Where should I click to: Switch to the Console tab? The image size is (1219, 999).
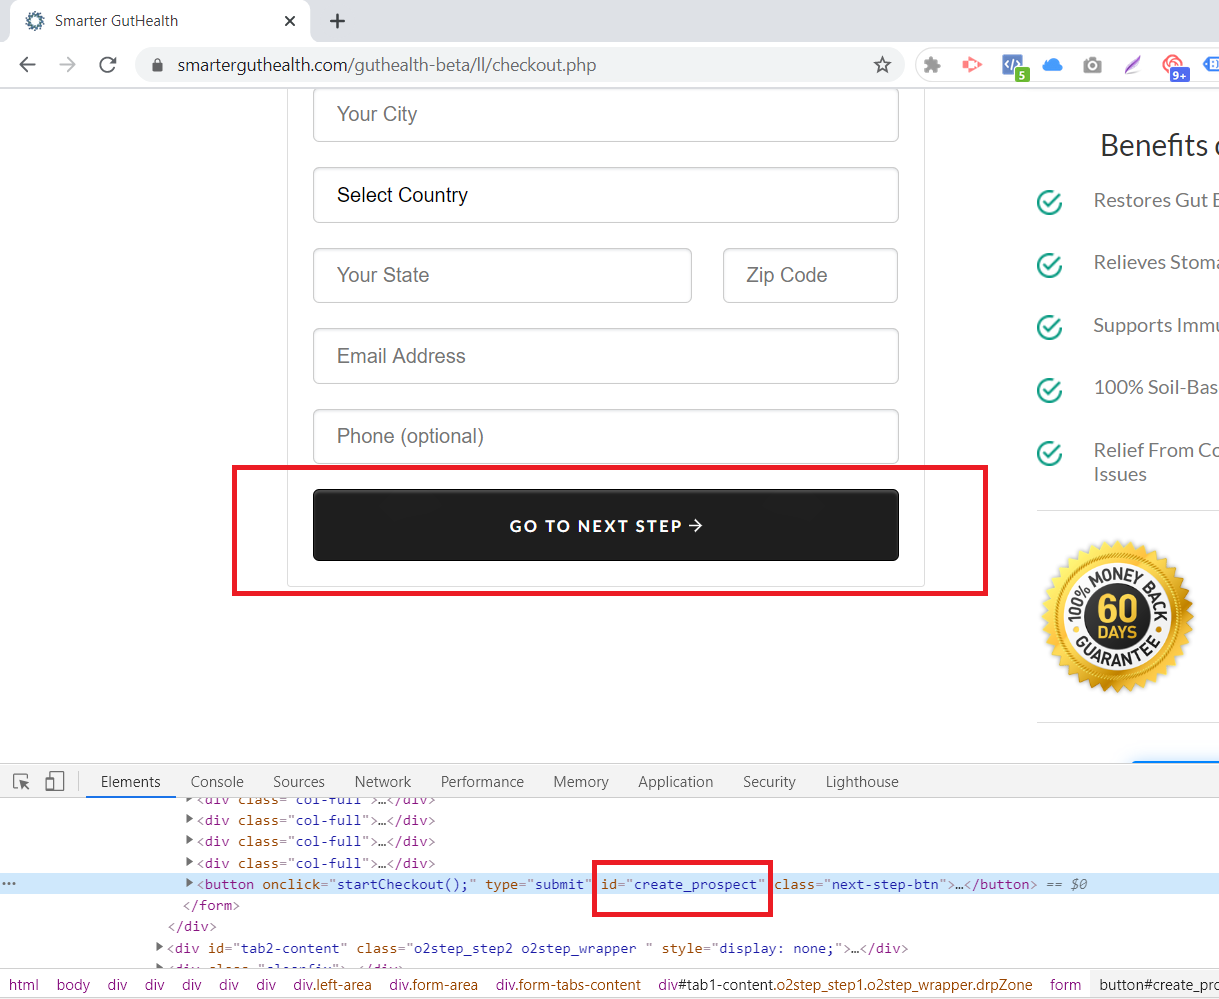pos(217,782)
